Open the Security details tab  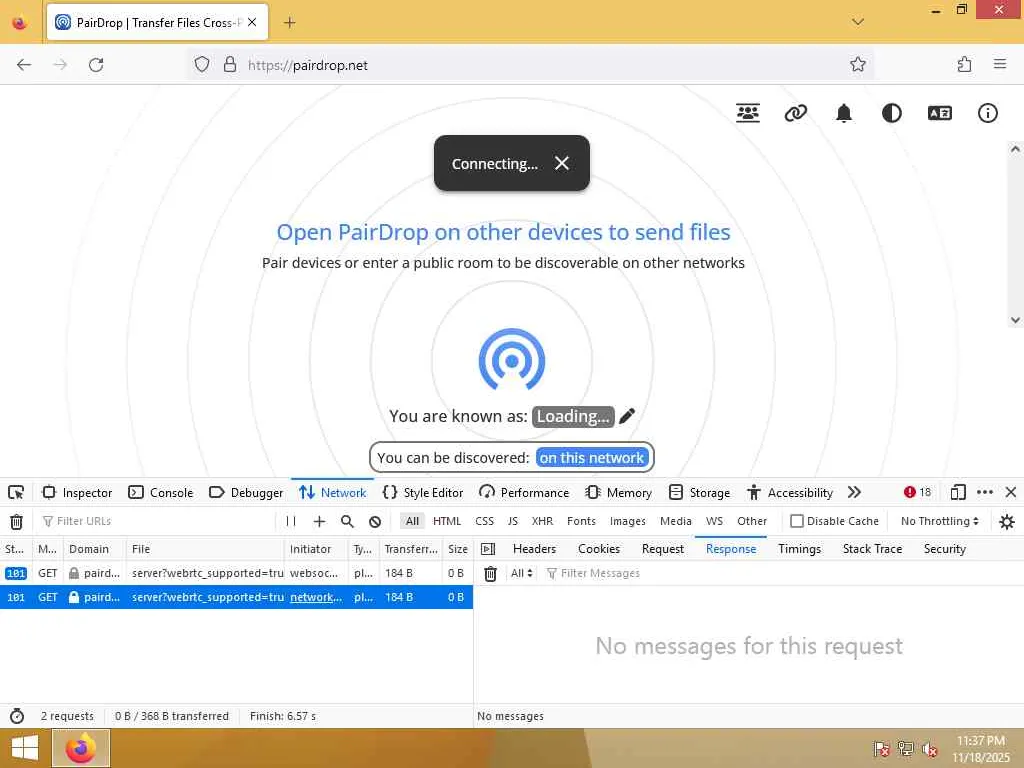point(944,549)
